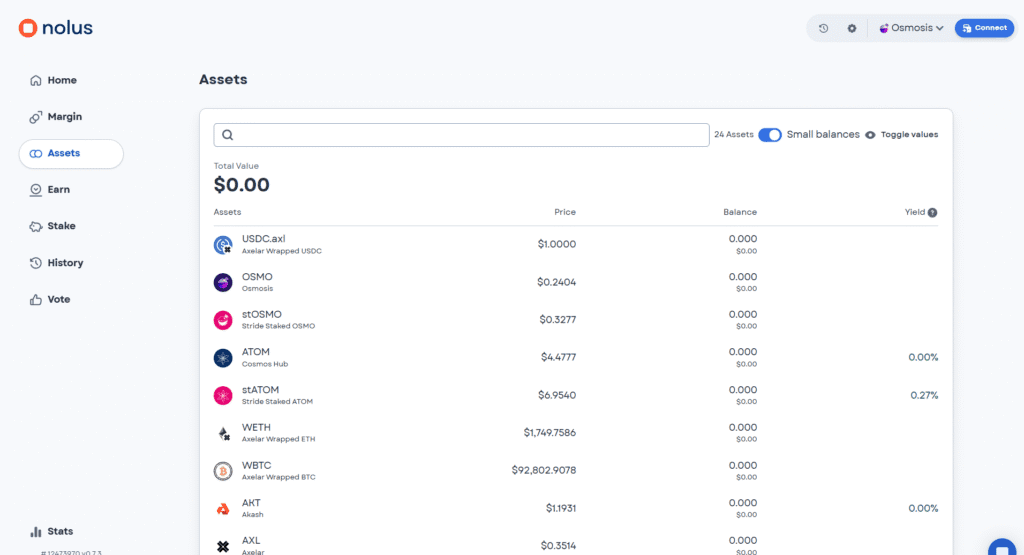This screenshot has height=555, width=1024.
Task: Select the USDC.axl asset name
Action: pos(263,239)
